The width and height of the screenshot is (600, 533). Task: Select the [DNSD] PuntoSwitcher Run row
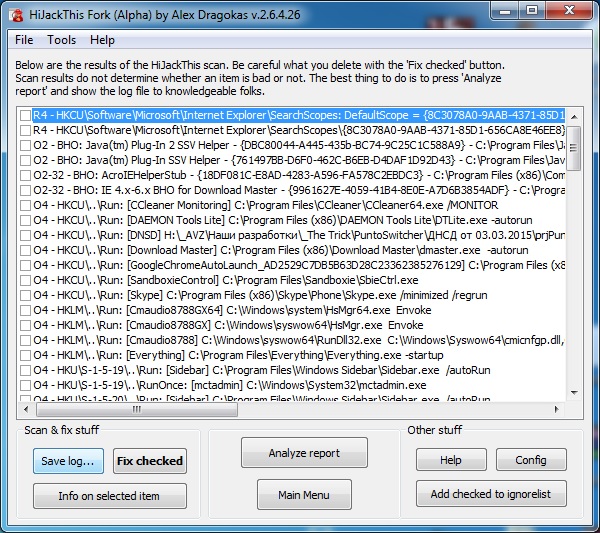click(299, 235)
